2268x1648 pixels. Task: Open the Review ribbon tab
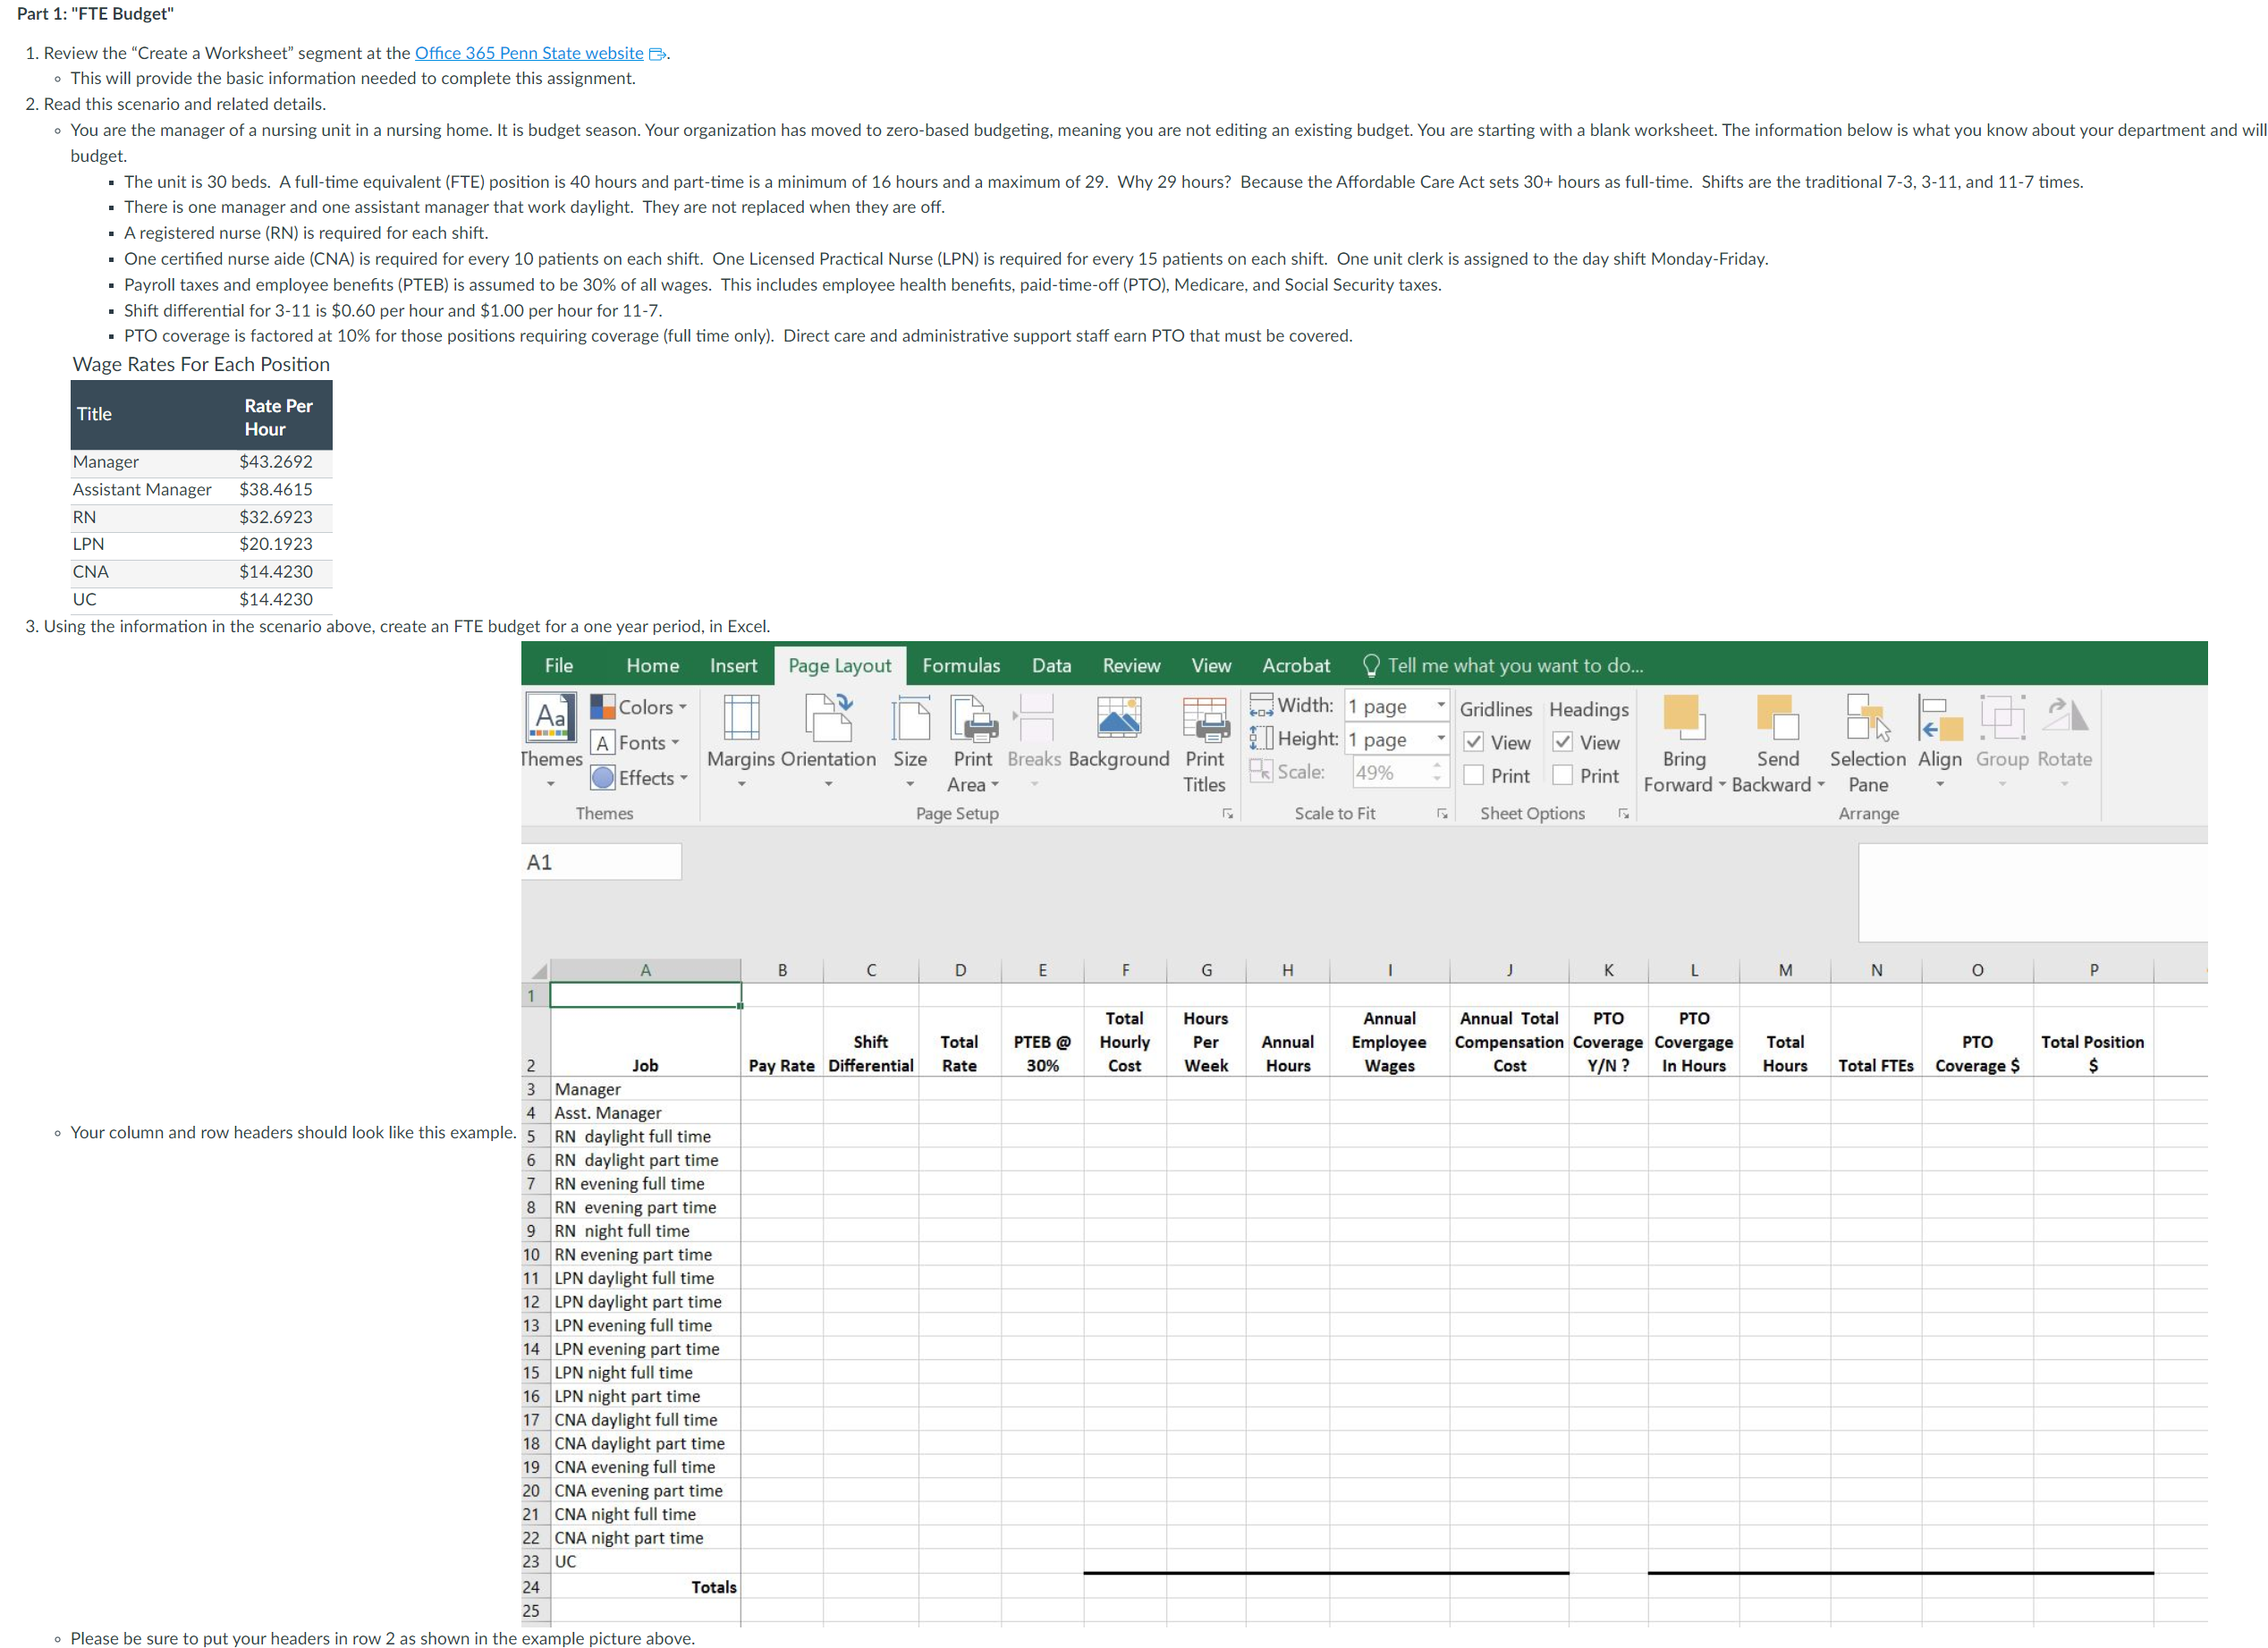[x=1130, y=665]
